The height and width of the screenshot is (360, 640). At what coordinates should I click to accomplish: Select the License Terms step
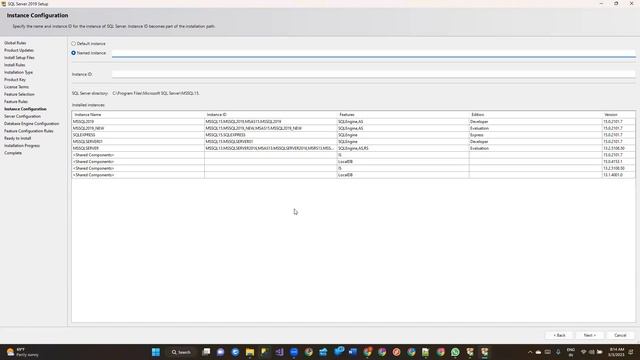click(x=16, y=87)
